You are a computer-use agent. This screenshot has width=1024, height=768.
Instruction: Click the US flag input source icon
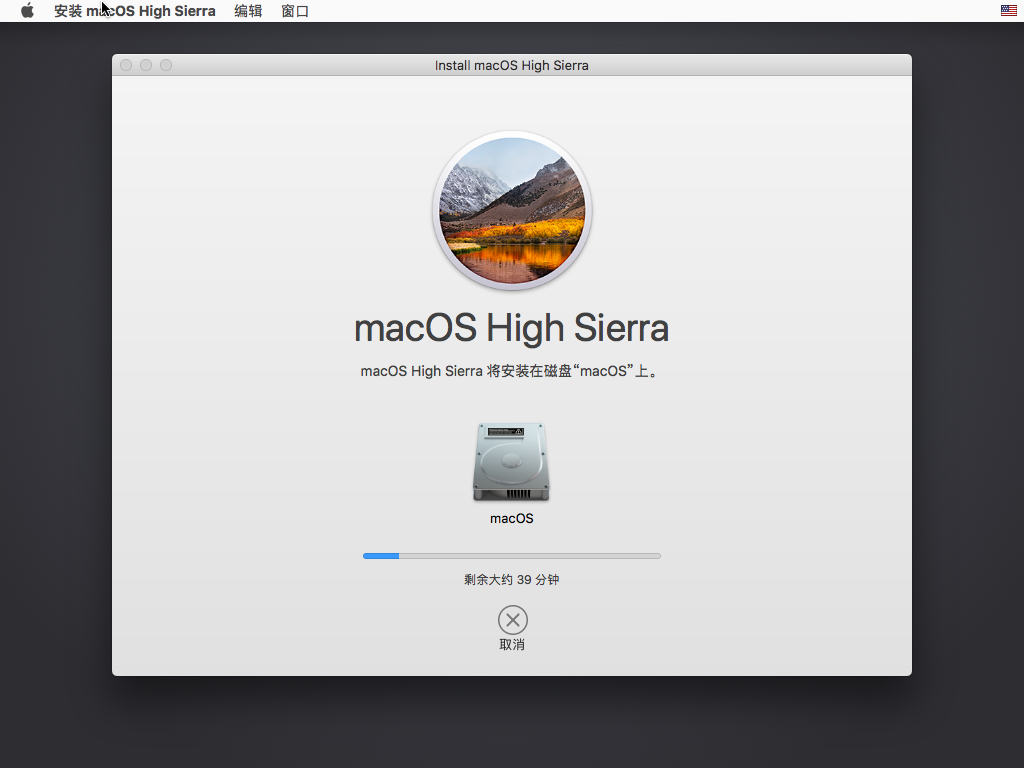pyautogui.click(x=1008, y=10)
